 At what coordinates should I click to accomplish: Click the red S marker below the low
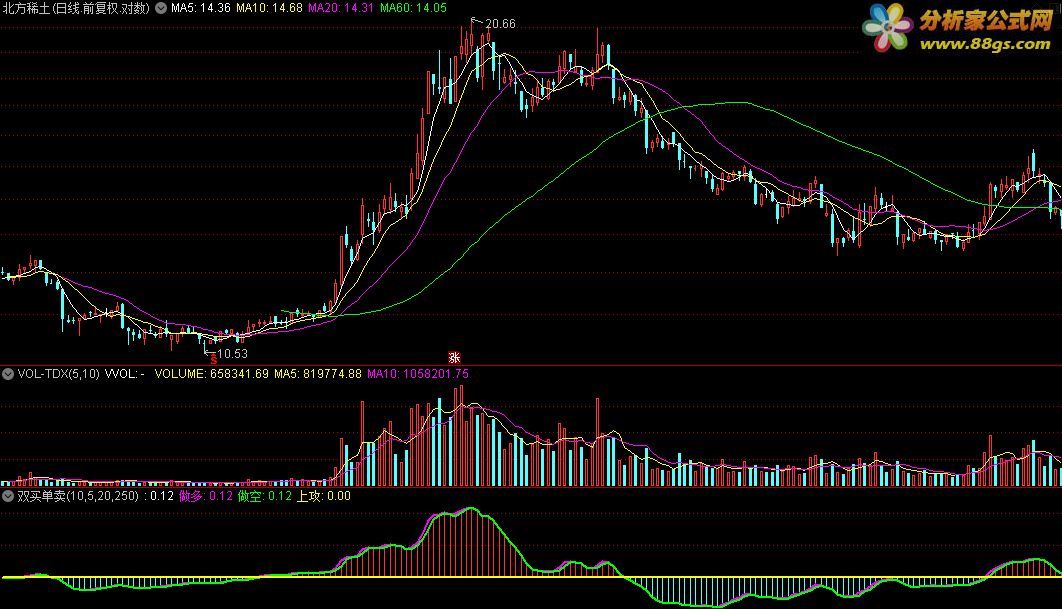[x=214, y=360]
